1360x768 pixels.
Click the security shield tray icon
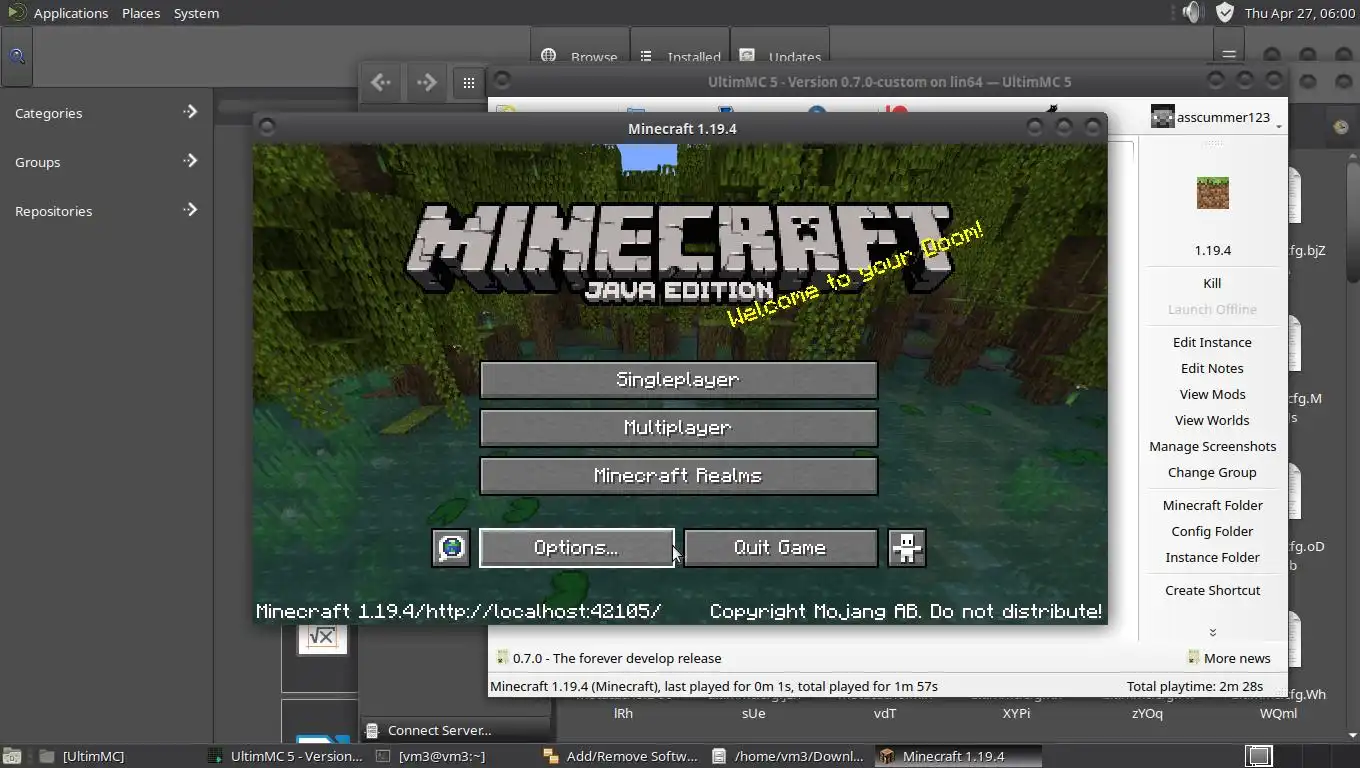(x=1225, y=12)
